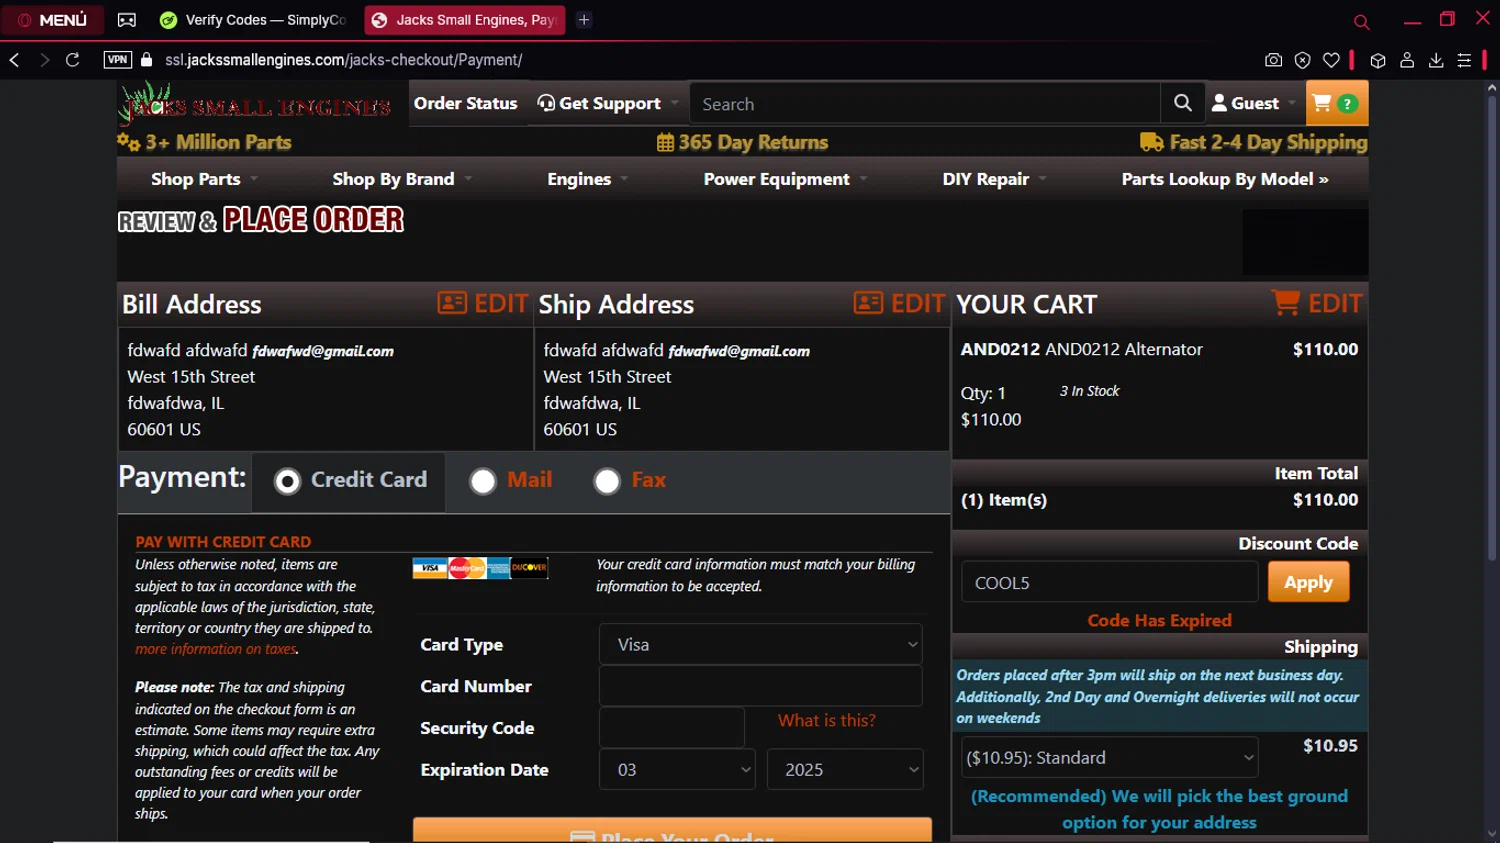Image resolution: width=1500 pixels, height=843 pixels.
Task: Open What is this? security help
Action: click(x=826, y=720)
